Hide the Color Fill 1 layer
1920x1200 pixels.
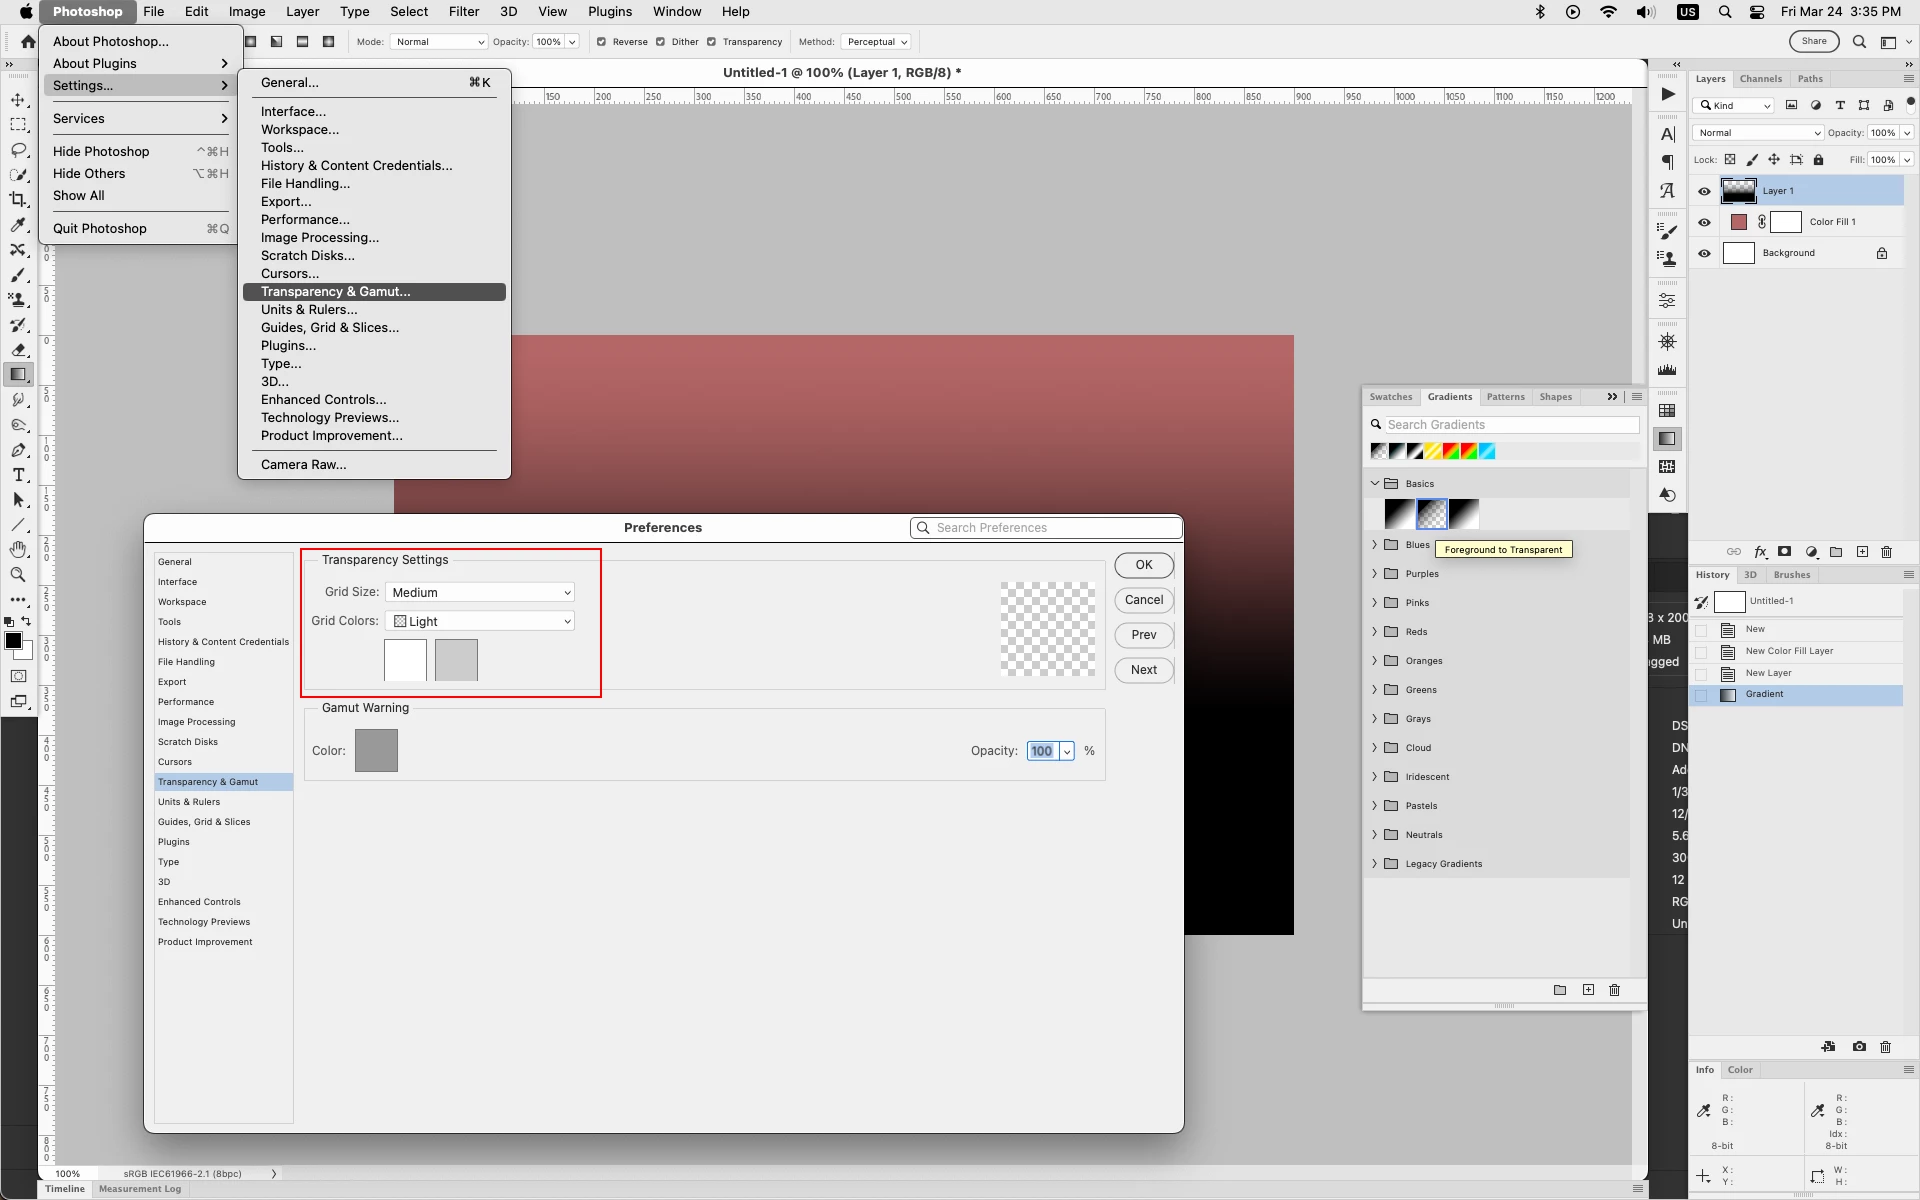[x=1704, y=222]
